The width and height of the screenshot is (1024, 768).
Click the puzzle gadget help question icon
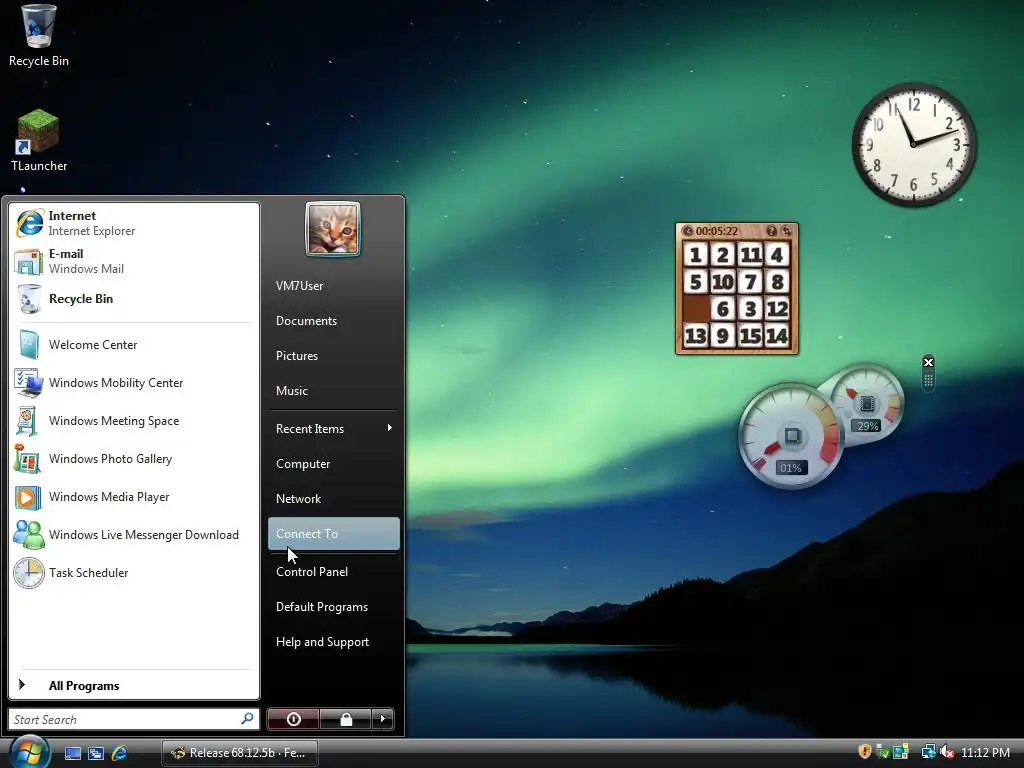[771, 231]
